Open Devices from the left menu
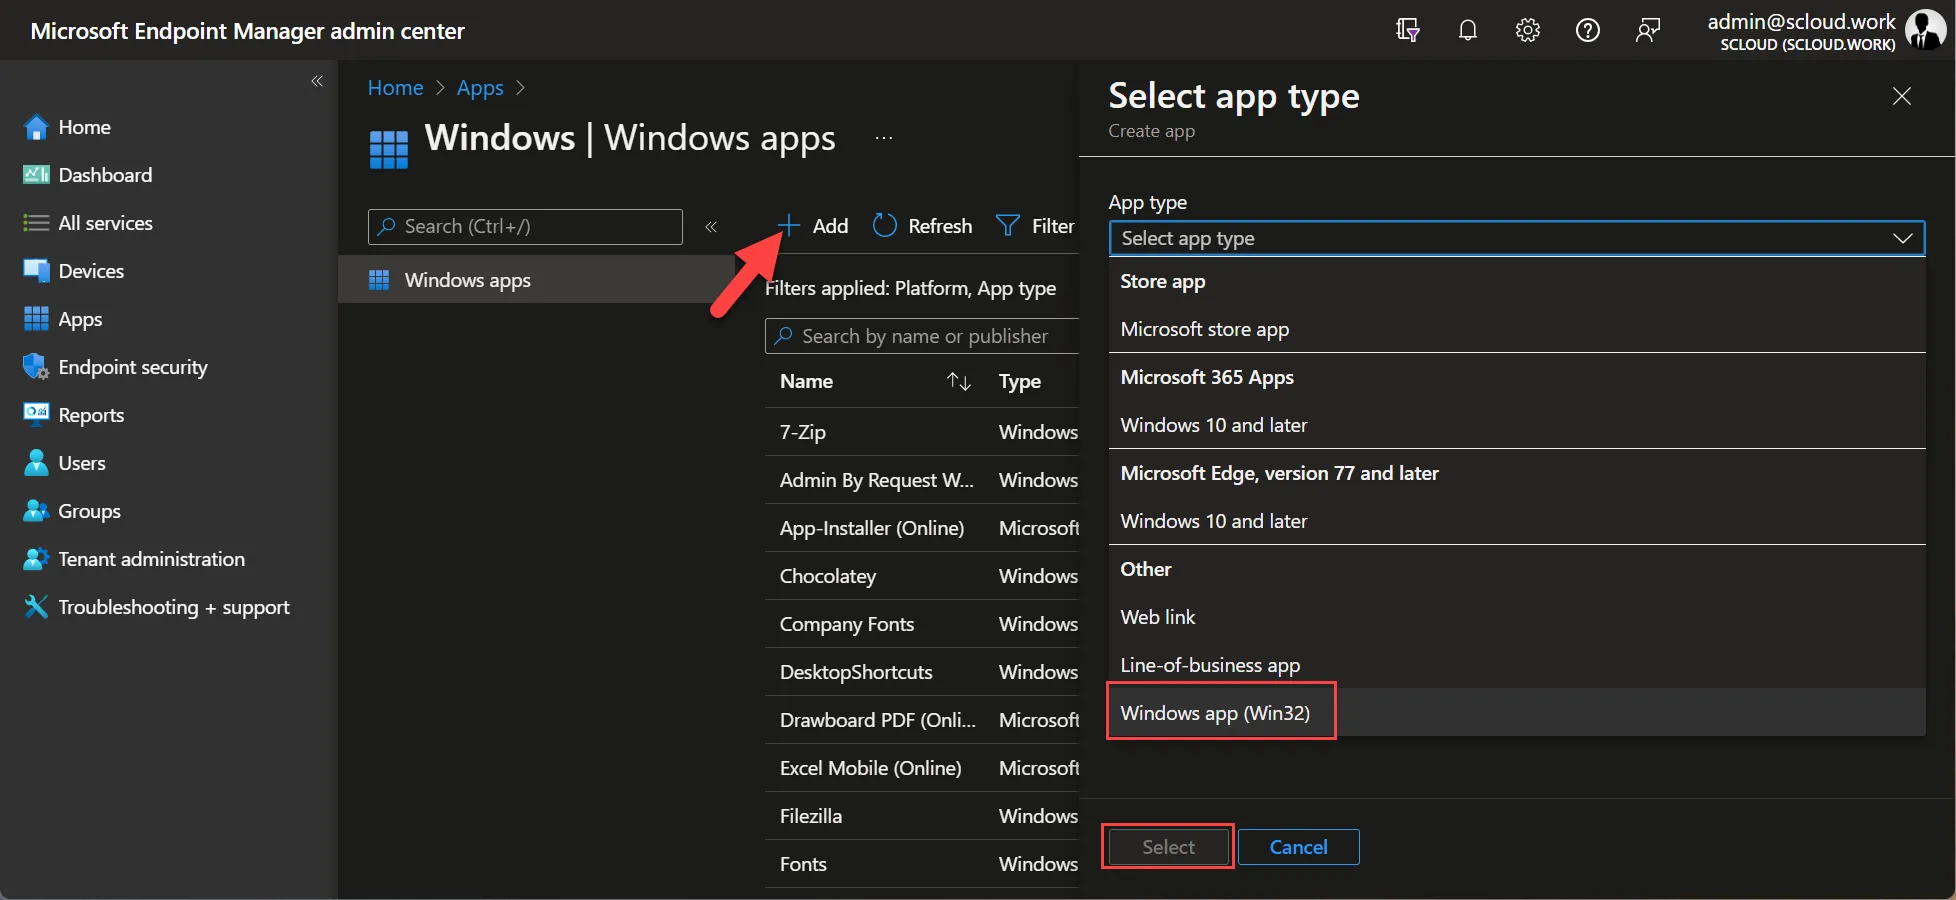 91,271
